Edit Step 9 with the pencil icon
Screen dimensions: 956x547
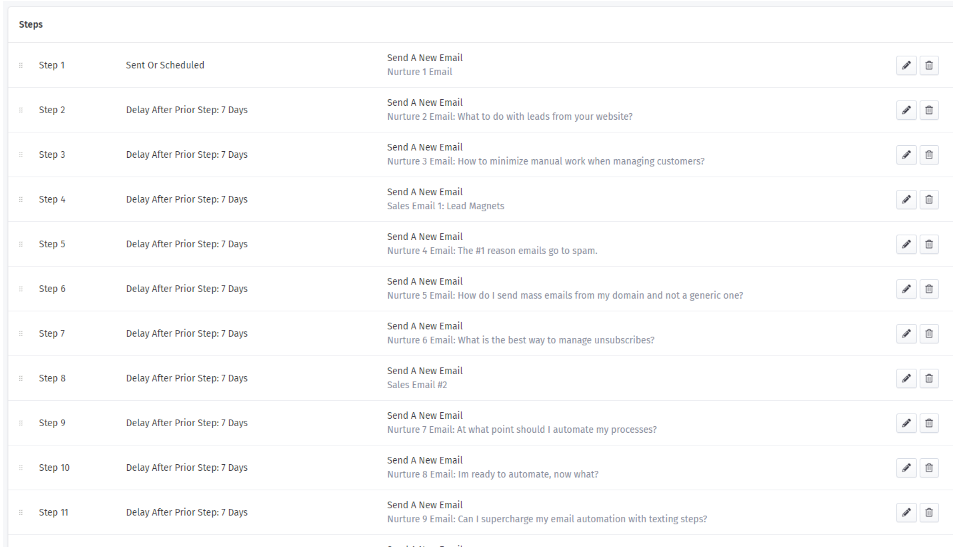pyautogui.click(x=906, y=423)
